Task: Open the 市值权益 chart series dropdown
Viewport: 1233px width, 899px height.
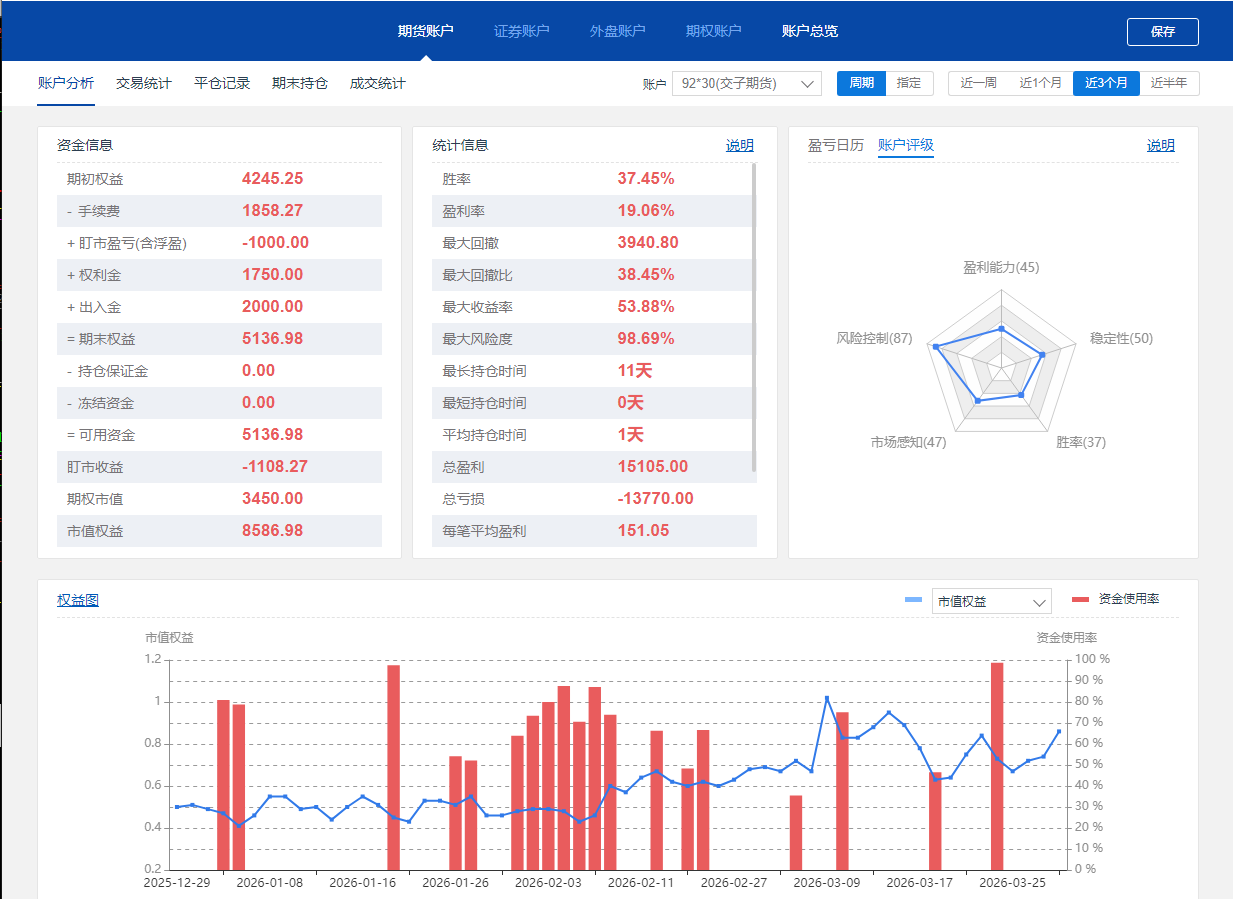Action: point(990,601)
